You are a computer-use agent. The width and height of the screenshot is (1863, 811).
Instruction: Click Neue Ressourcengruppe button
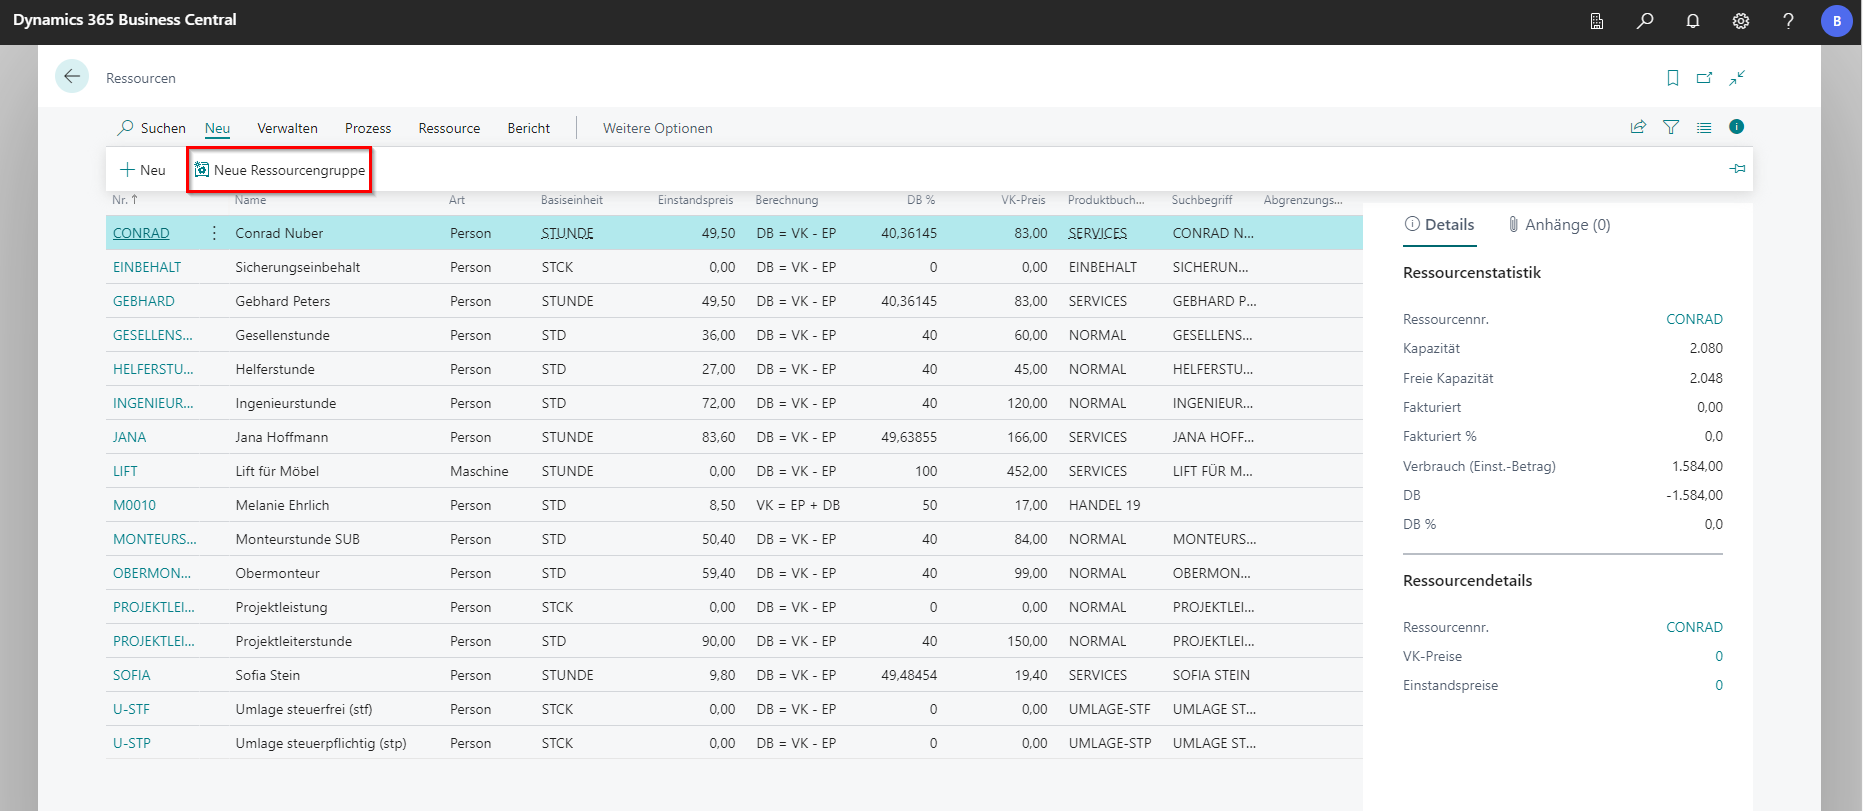point(280,170)
